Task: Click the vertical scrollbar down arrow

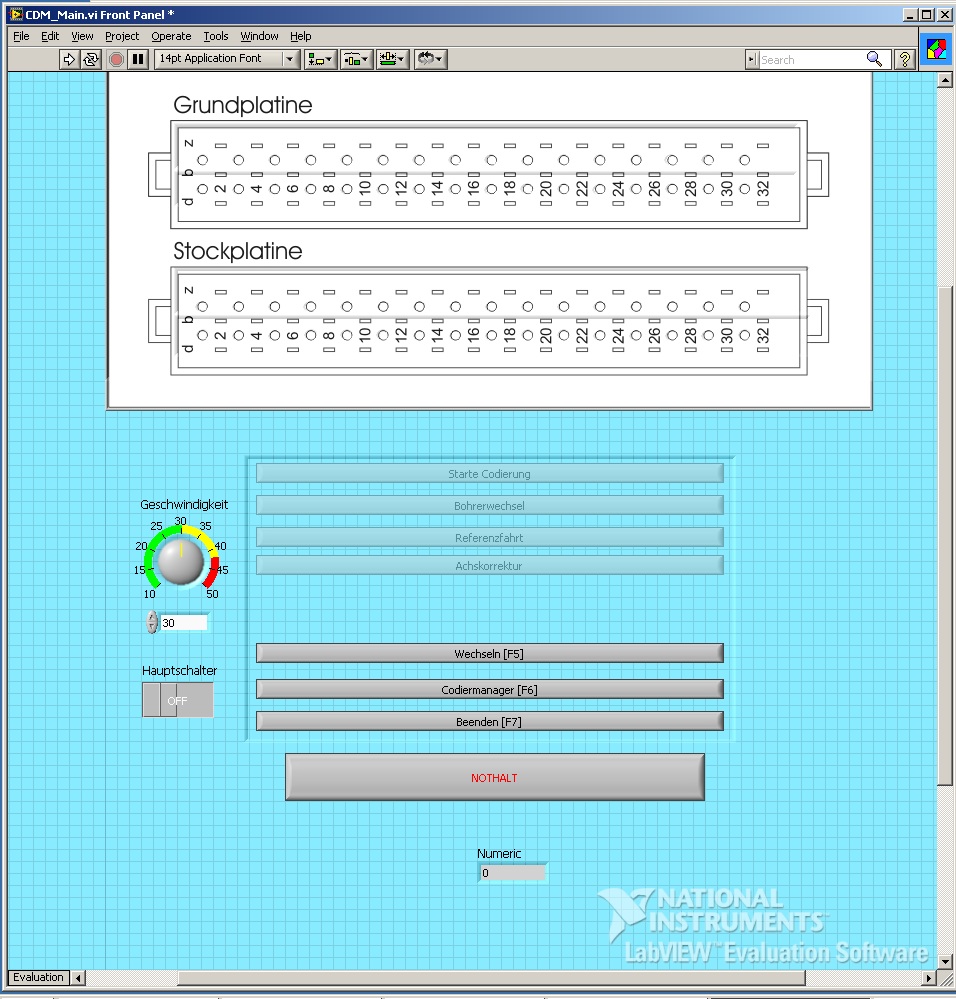Action: 945,961
